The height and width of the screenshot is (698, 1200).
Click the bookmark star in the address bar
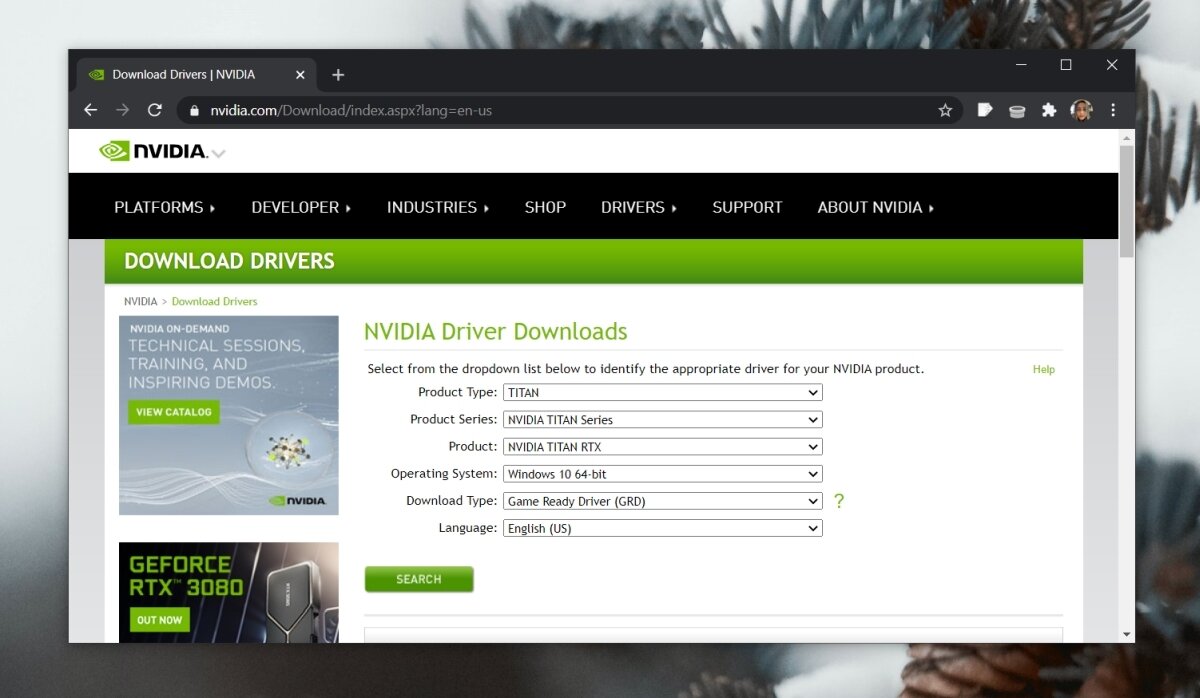(x=945, y=110)
